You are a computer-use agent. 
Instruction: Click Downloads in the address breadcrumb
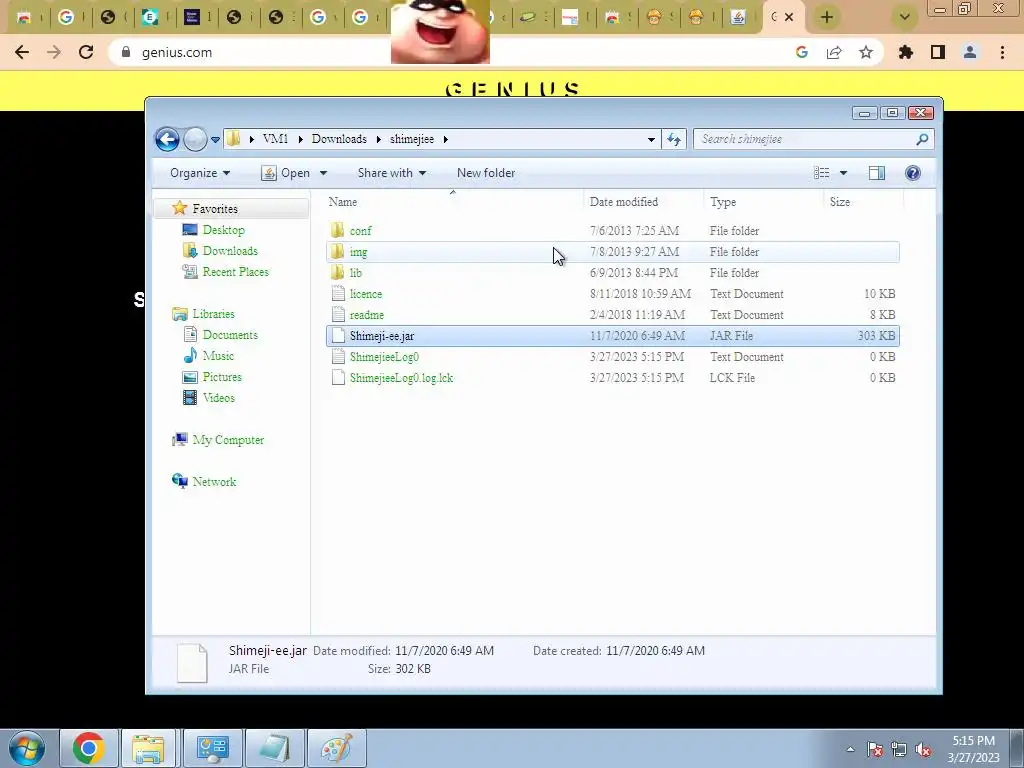[x=339, y=139]
